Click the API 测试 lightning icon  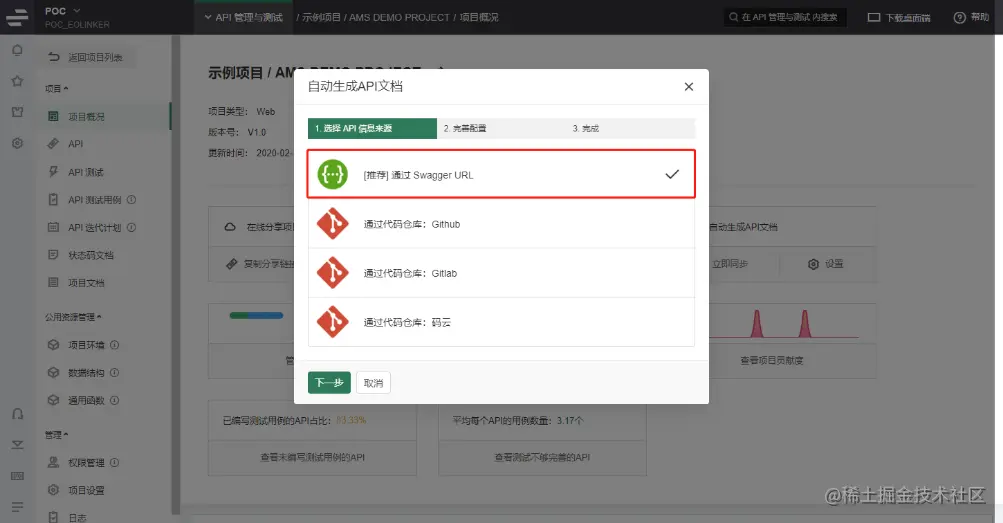(x=54, y=171)
